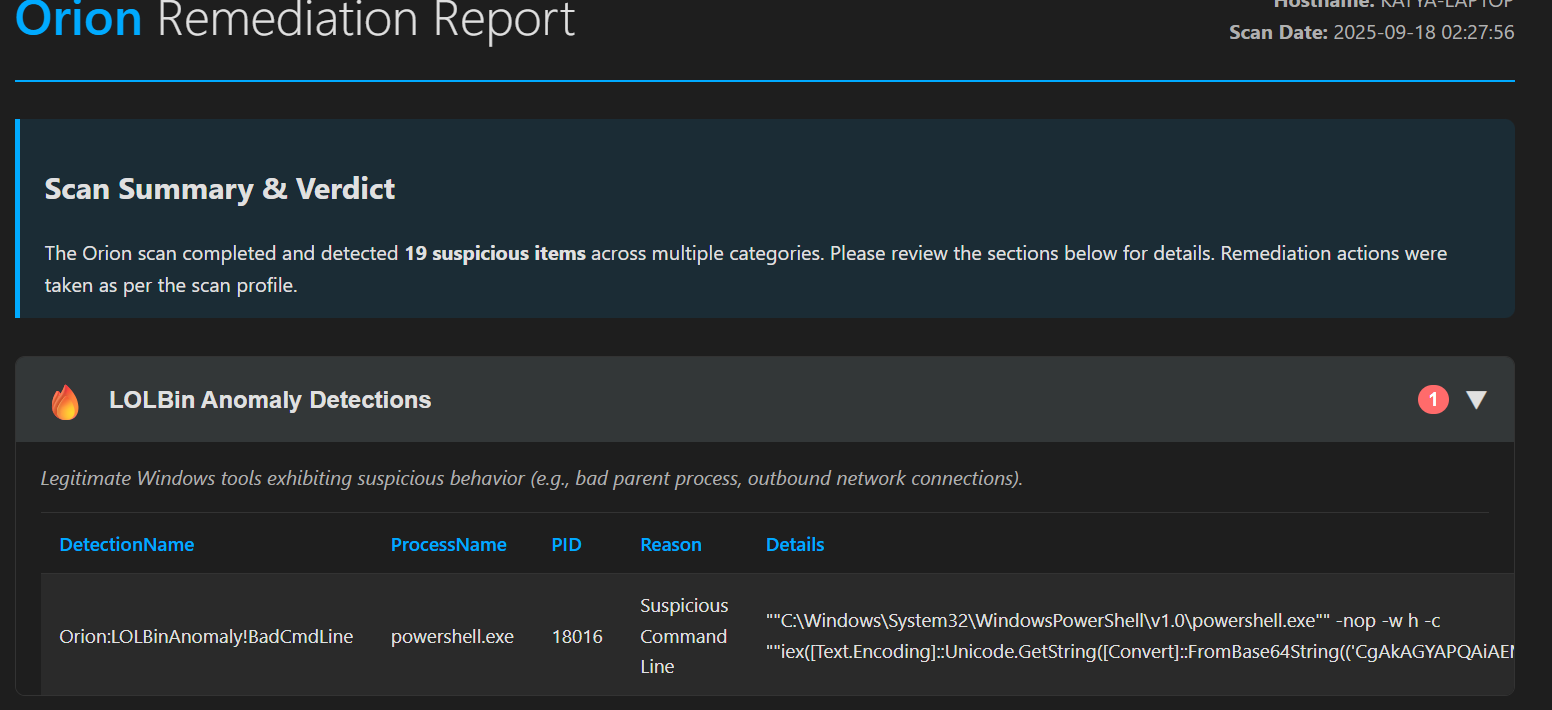Click the Reason column header
Screen dimensions: 1552x710
tap(671, 545)
